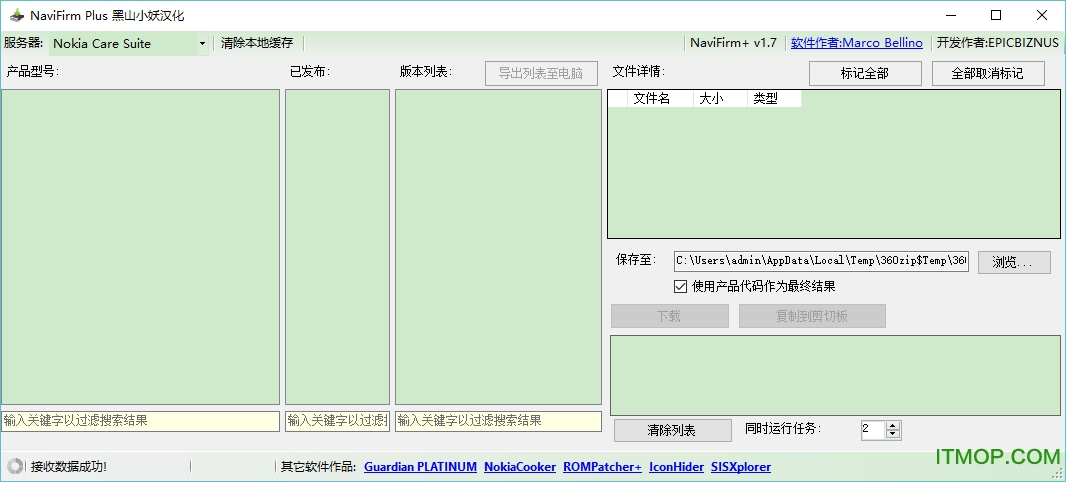This screenshot has width=1066, height=482.
Task: Focus the 已发布 keyword filter field
Action: [x=337, y=421]
